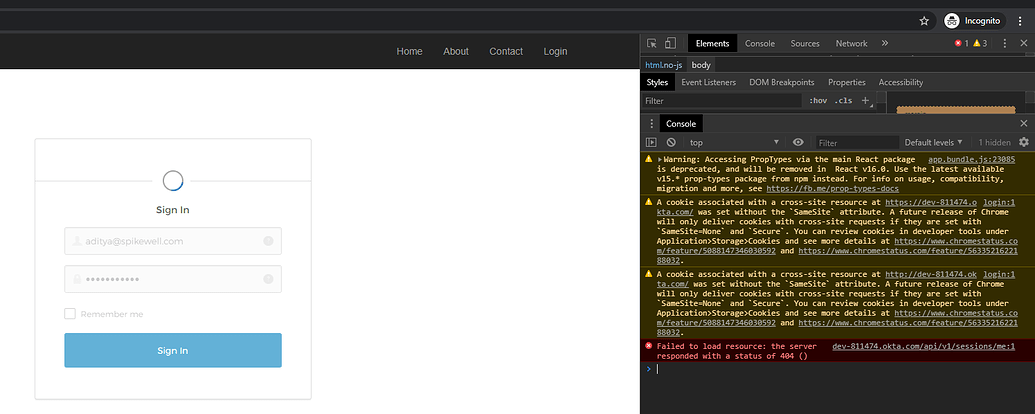Click the box model margin preview
1035x414 pixels.
click(x=956, y=110)
